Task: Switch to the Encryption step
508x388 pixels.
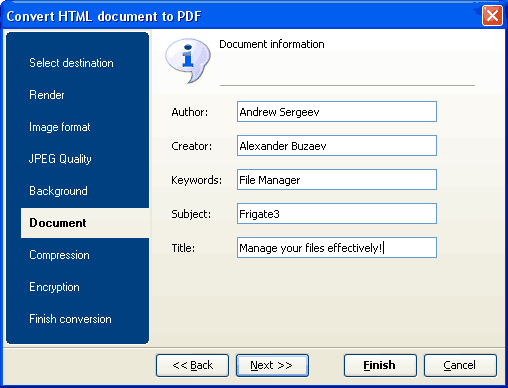Action: pos(54,287)
